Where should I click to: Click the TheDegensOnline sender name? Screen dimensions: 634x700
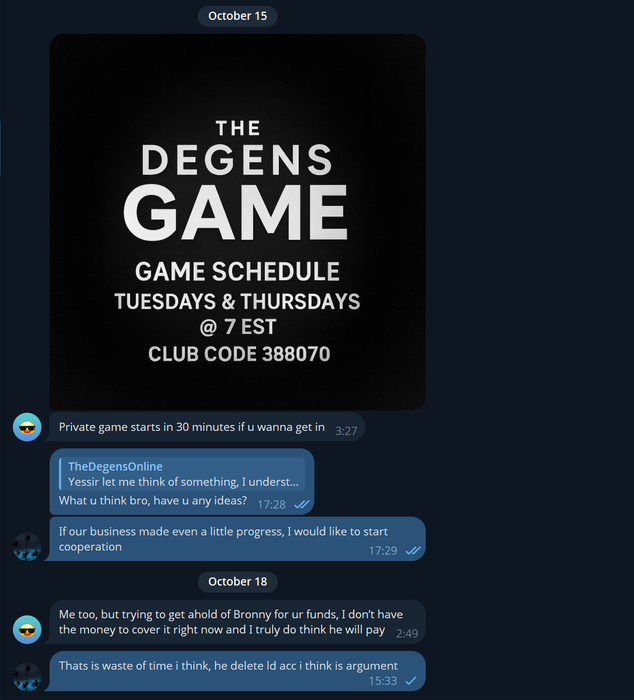click(x=115, y=467)
